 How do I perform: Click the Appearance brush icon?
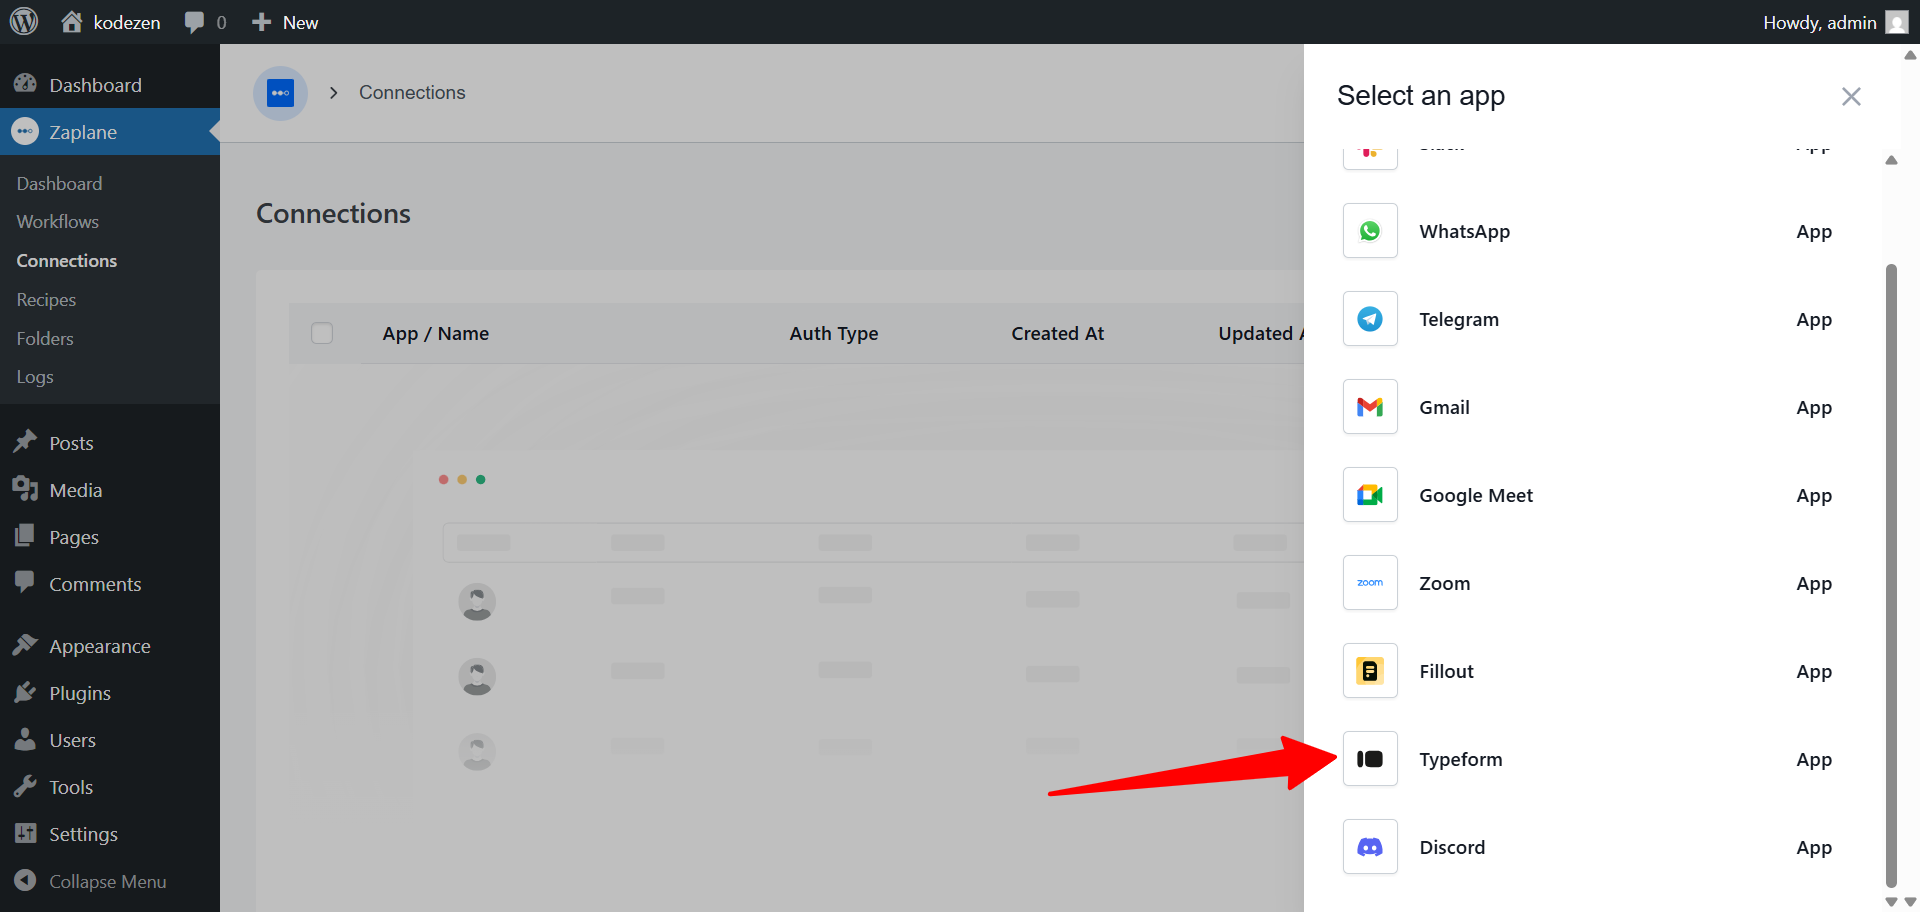25,645
